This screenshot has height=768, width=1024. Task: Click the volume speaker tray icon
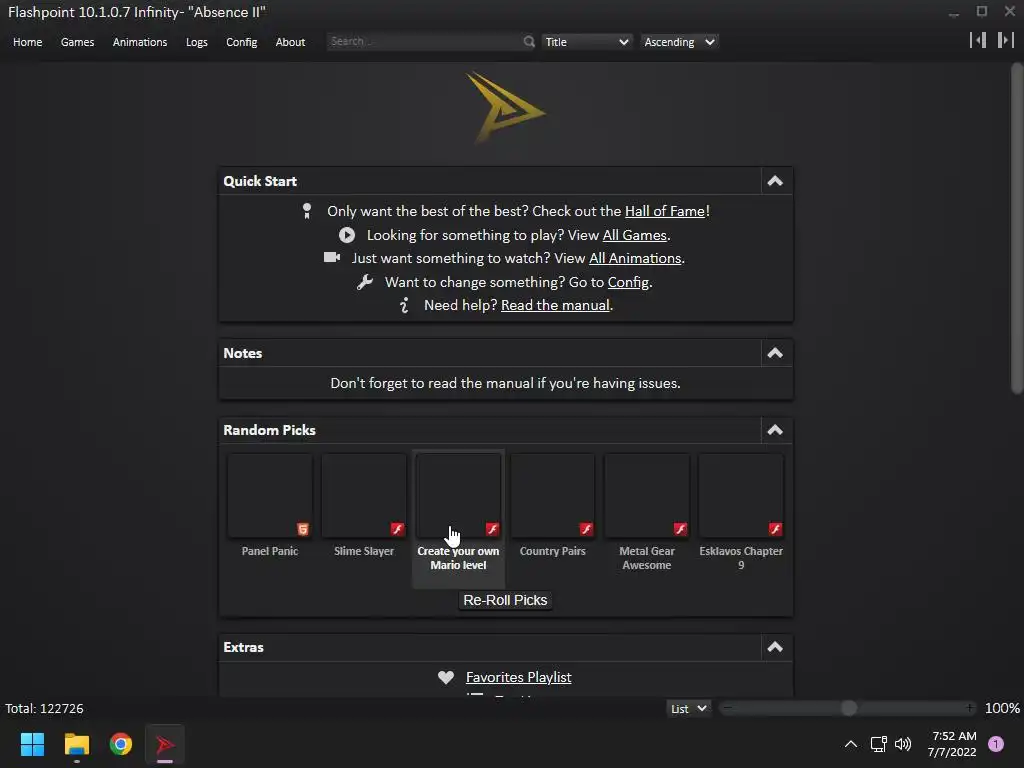click(903, 744)
